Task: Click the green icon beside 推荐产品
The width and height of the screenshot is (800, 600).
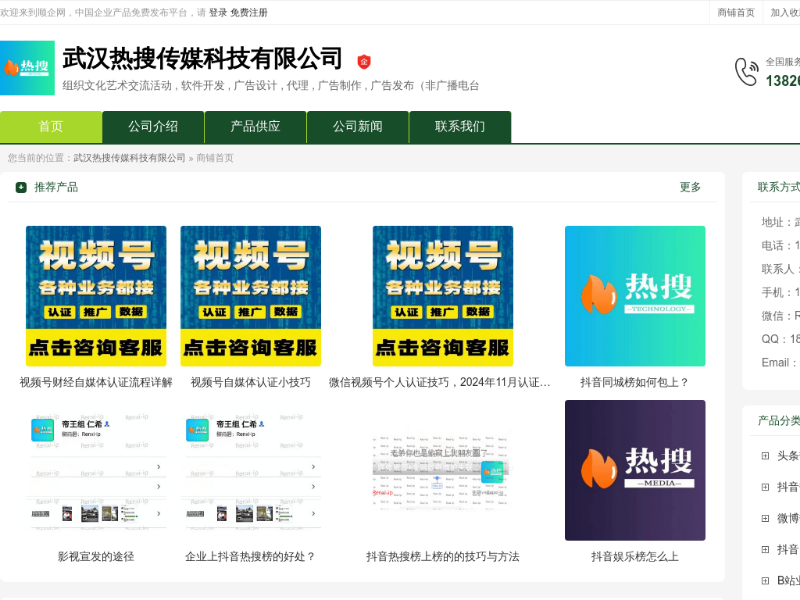Action: (21, 187)
